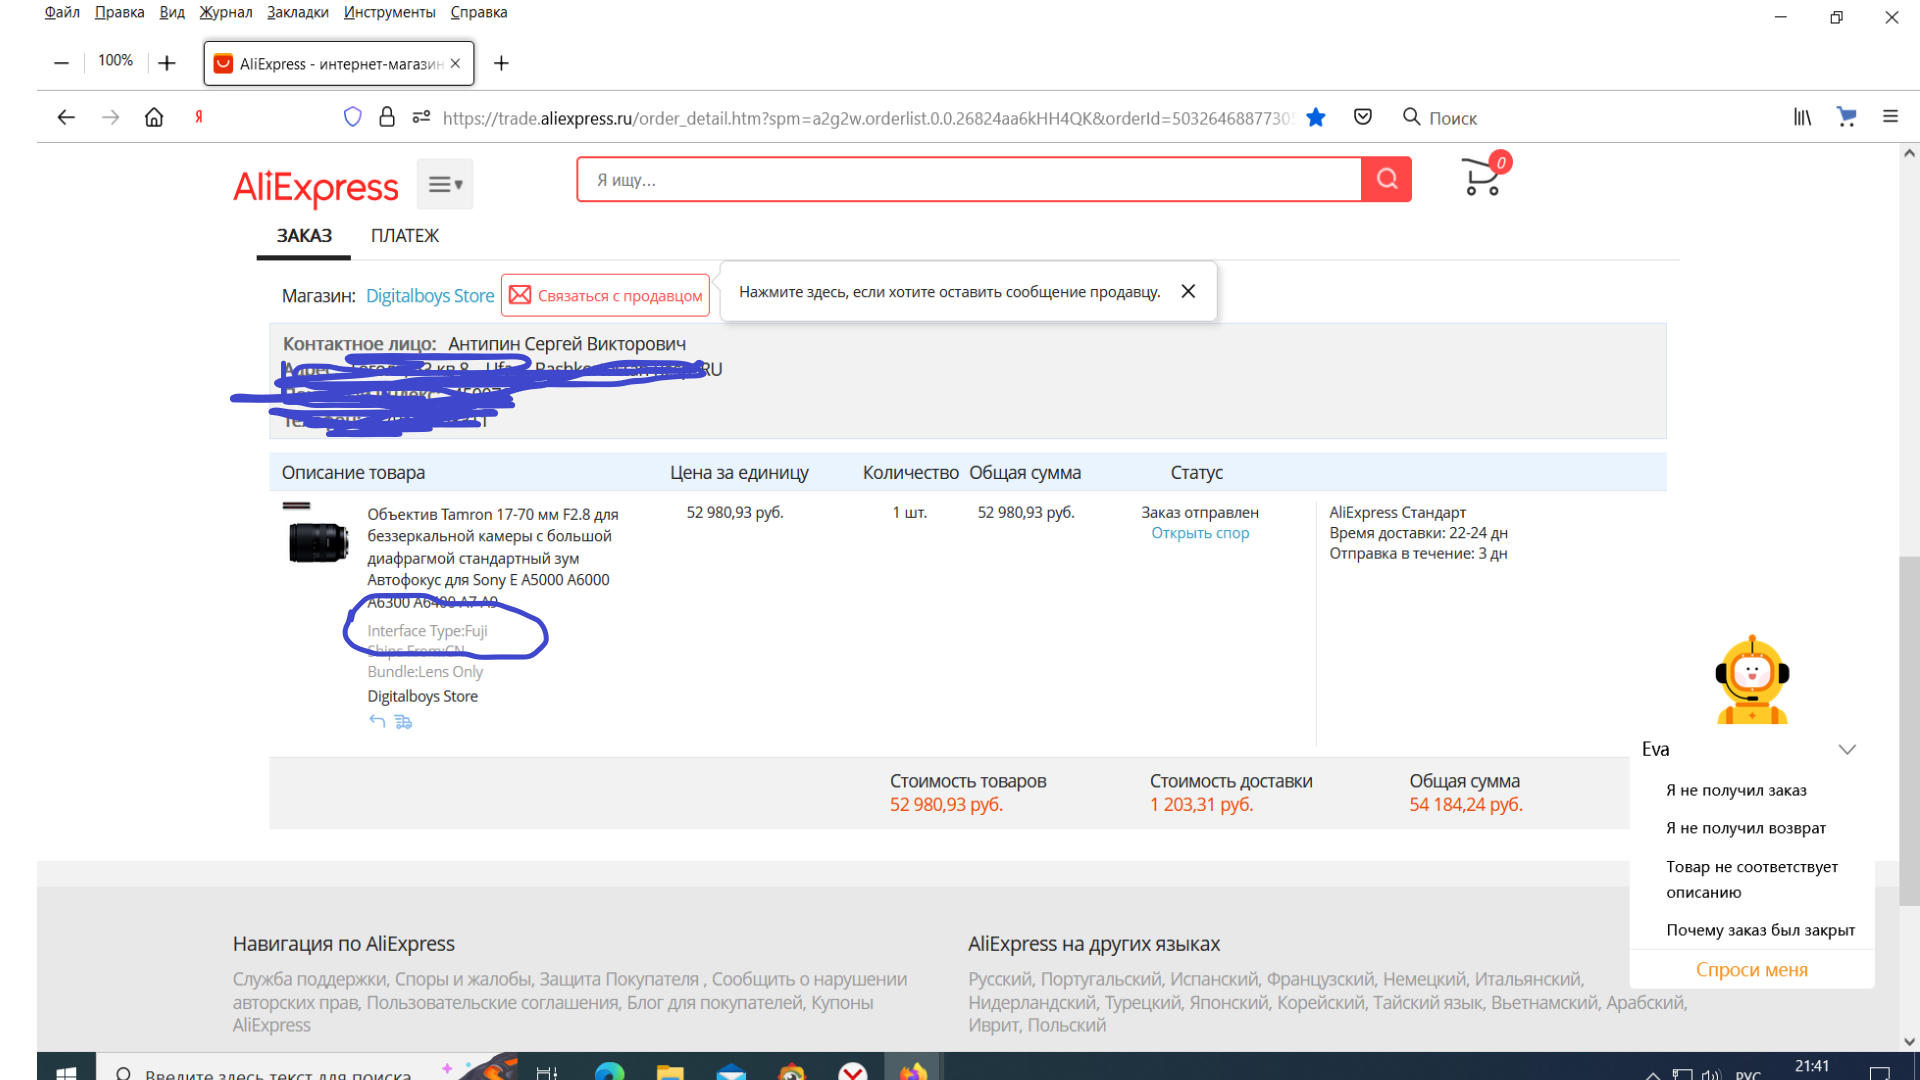1920x1080 pixels.
Task: Open the Журнал menu
Action: point(226,12)
